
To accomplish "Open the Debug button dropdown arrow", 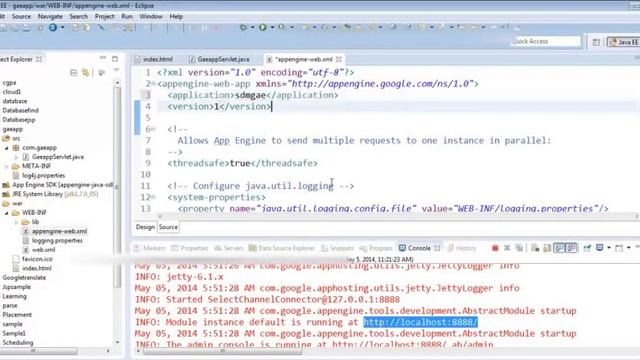I will 253,27.
